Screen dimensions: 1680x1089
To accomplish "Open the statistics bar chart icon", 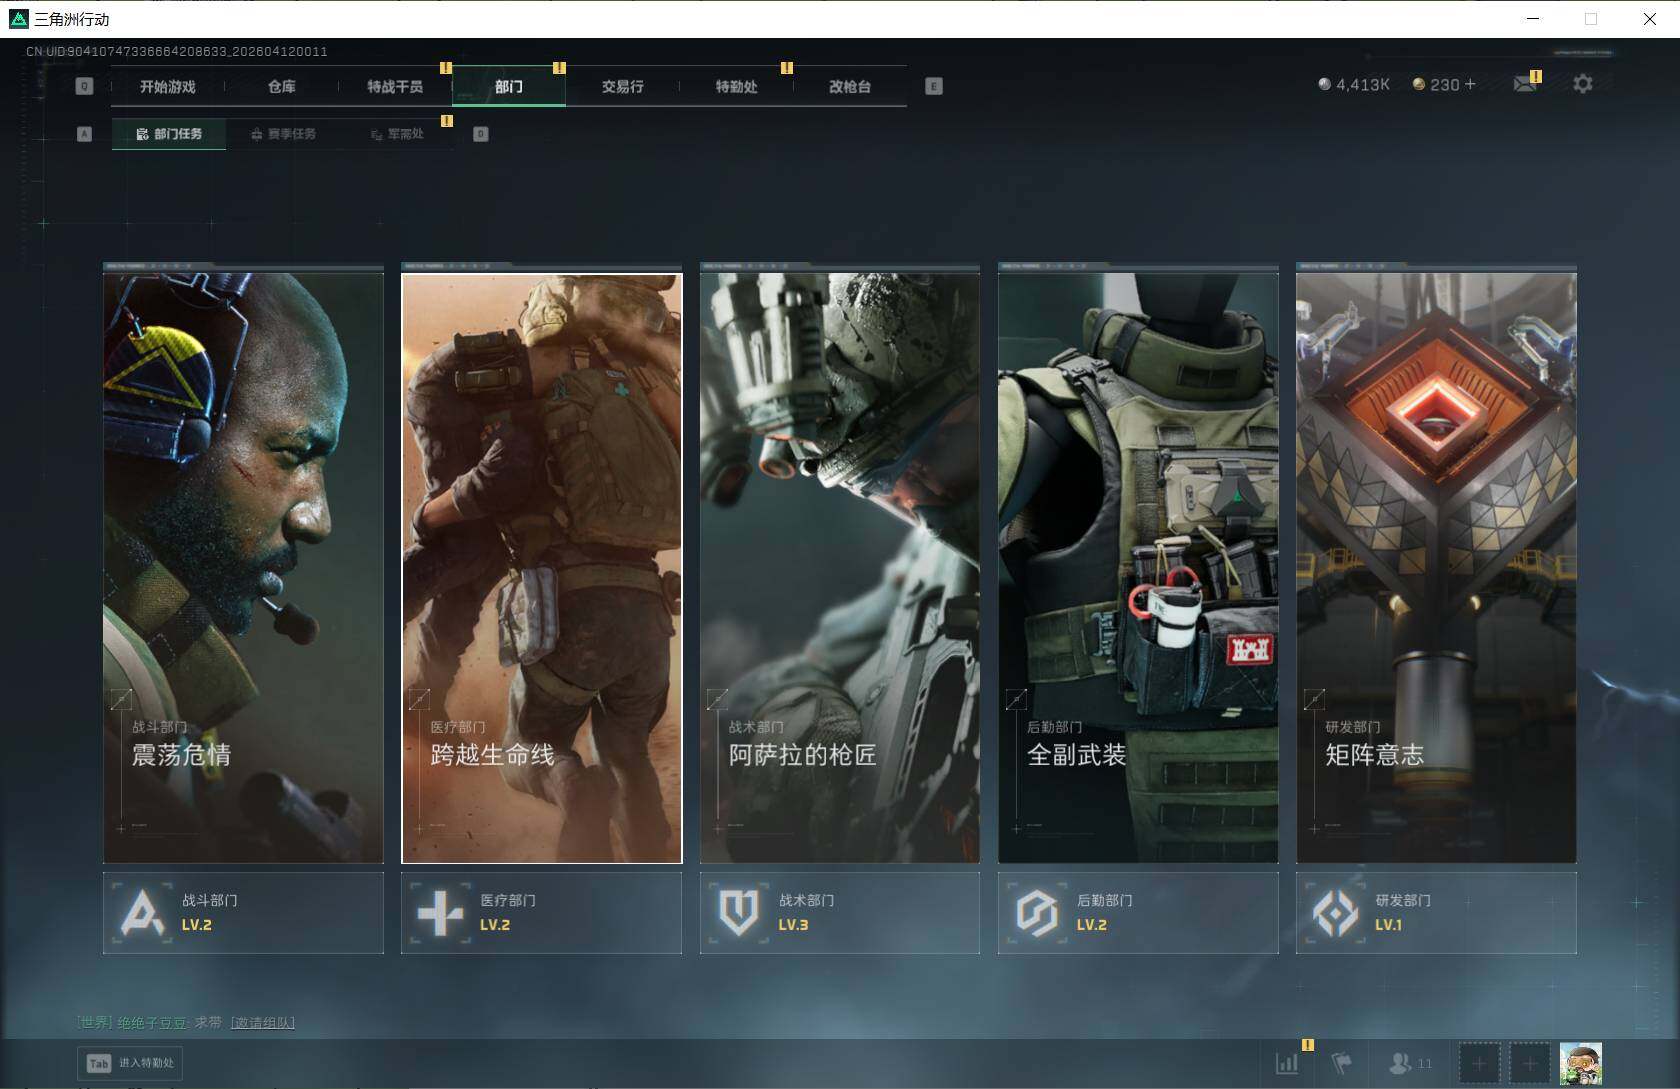I will tap(1287, 1063).
